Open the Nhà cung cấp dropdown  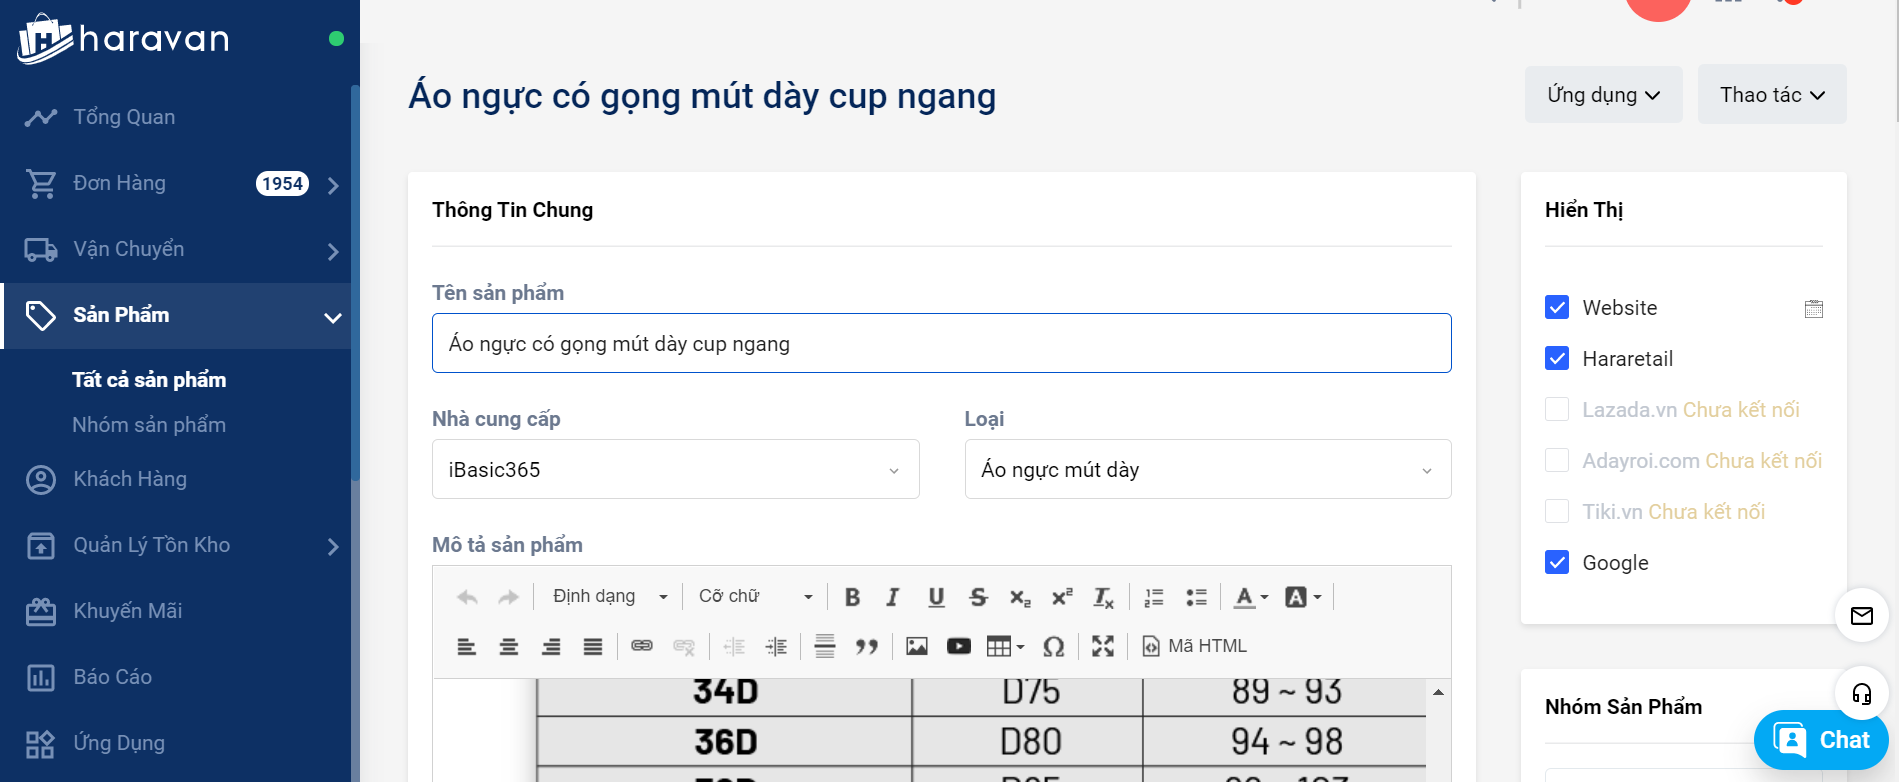675,469
